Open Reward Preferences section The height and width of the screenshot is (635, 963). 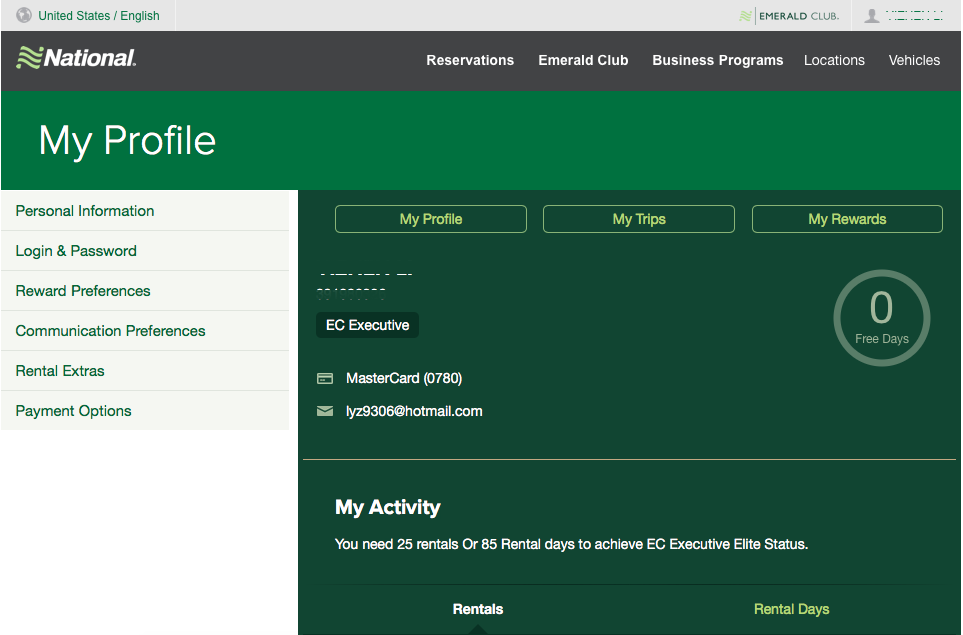tap(145, 290)
